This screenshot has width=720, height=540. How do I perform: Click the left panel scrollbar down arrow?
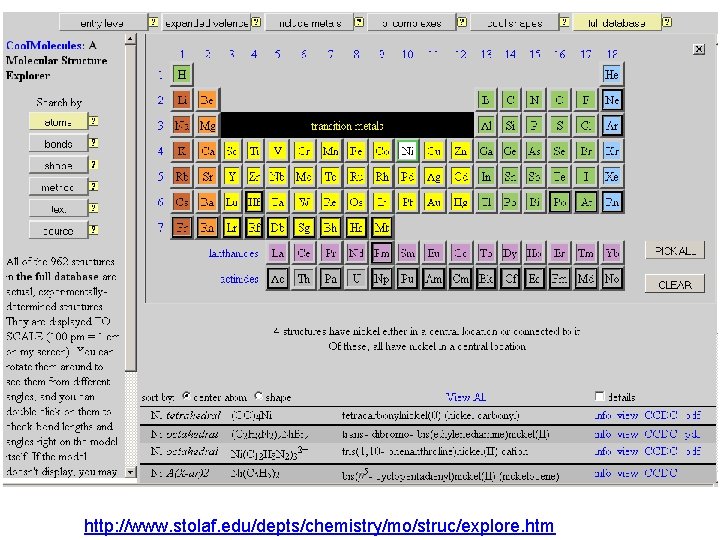(130, 472)
